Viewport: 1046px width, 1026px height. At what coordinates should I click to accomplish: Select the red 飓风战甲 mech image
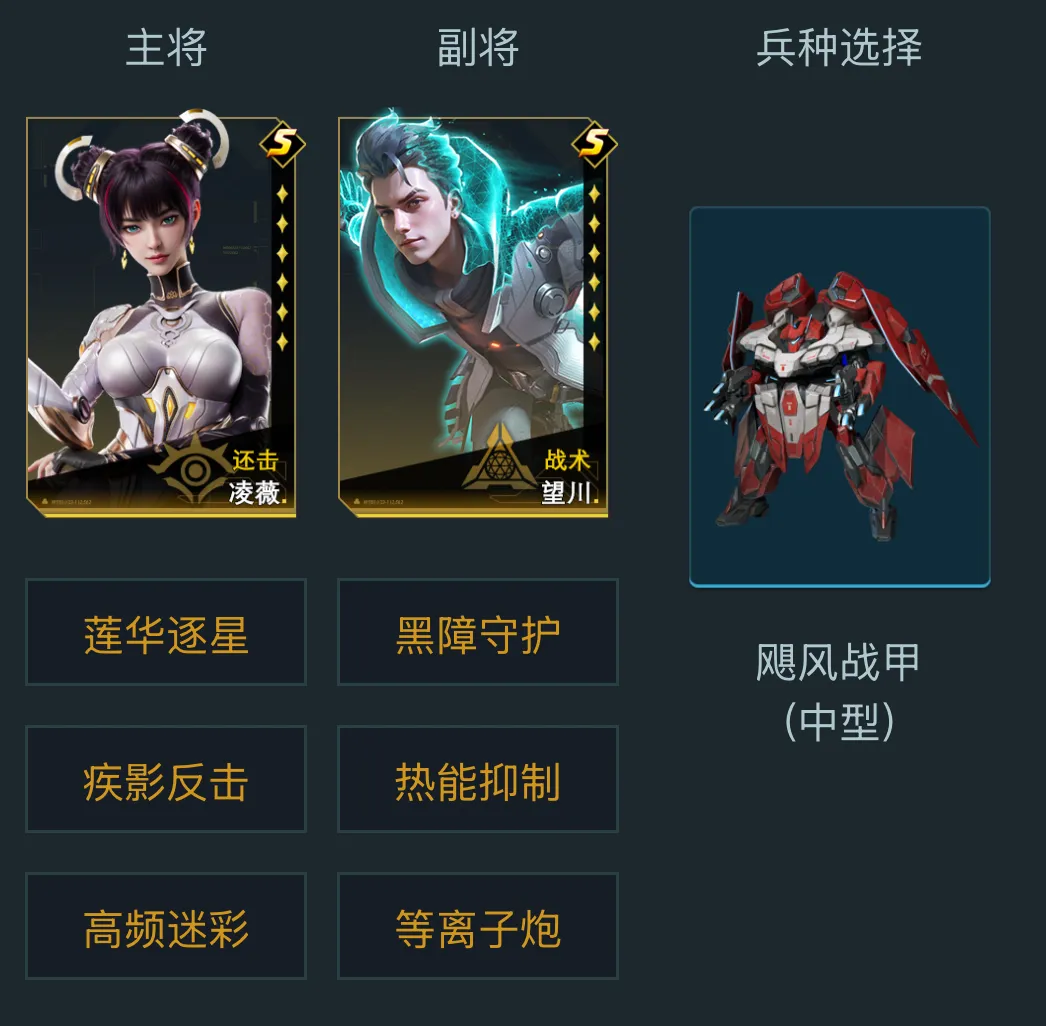click(840, 397)
